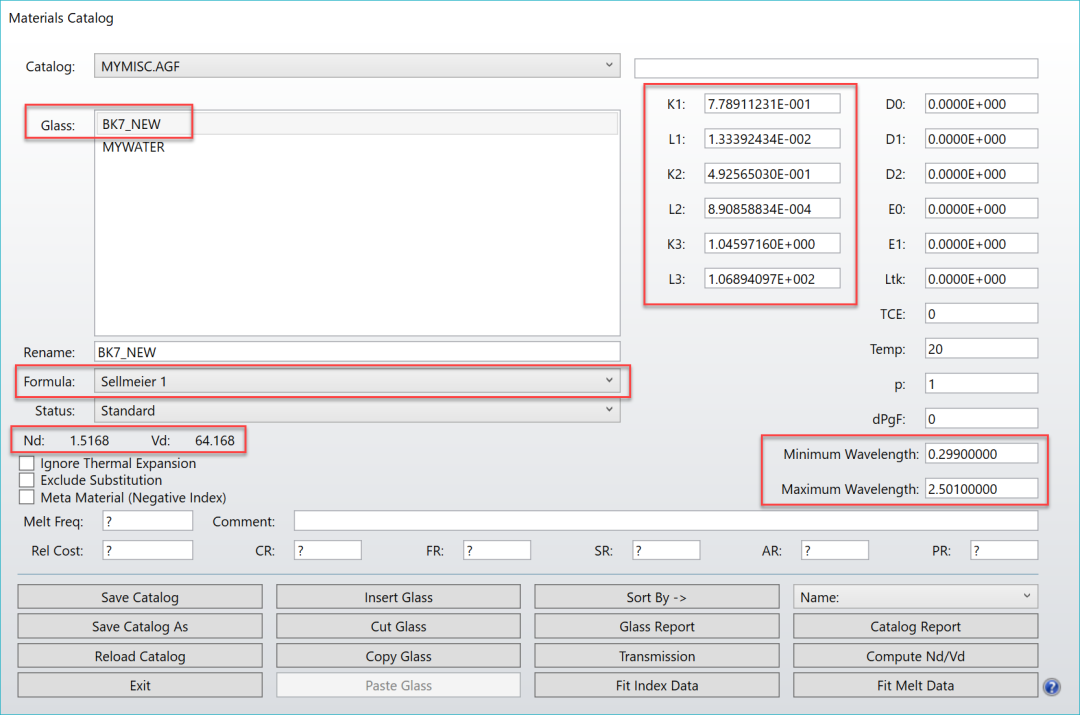1080x715 pixels.
Task: Click Save Catalog As button
Action: point(140,627)
